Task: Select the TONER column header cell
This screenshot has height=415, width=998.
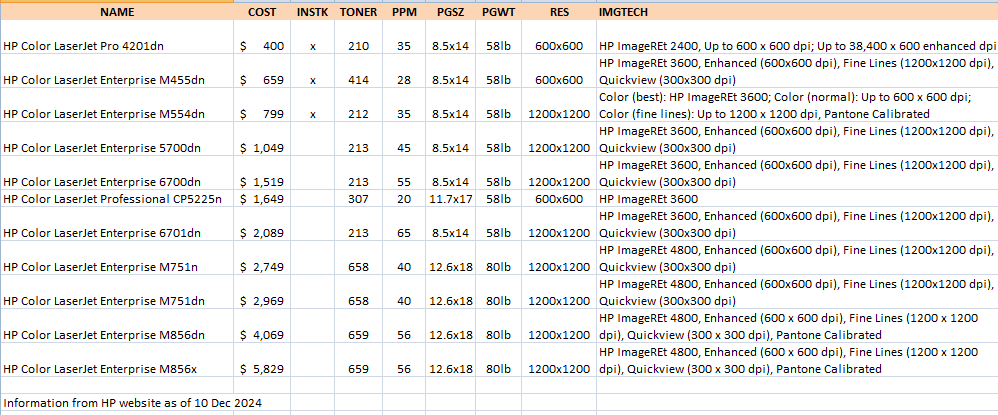Action: (358, 12)
